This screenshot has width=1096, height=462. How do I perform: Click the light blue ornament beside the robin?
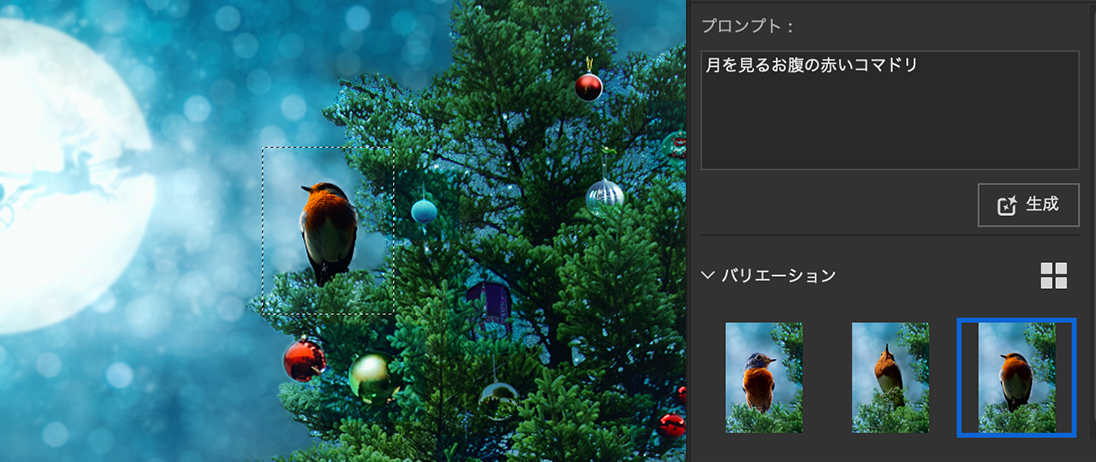425,211
